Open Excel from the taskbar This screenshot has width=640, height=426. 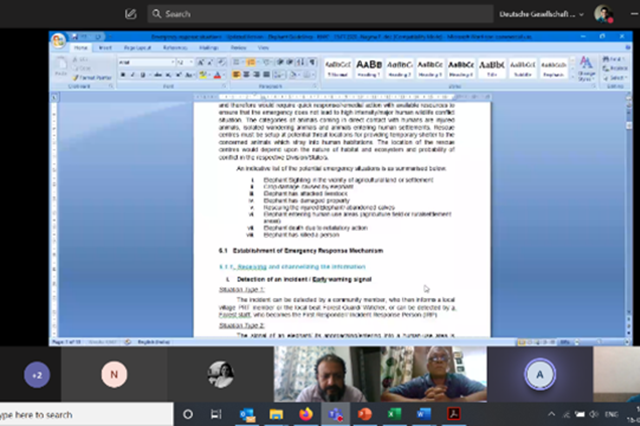click(393, 413)
